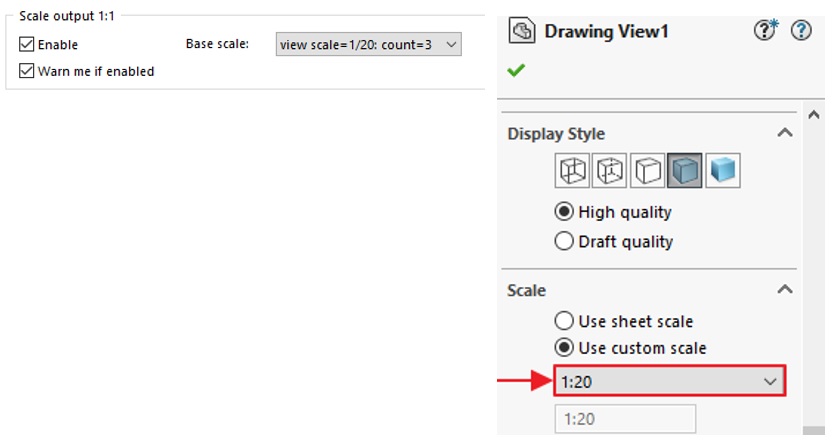Collapse the Display Style section

coord(784,133)
